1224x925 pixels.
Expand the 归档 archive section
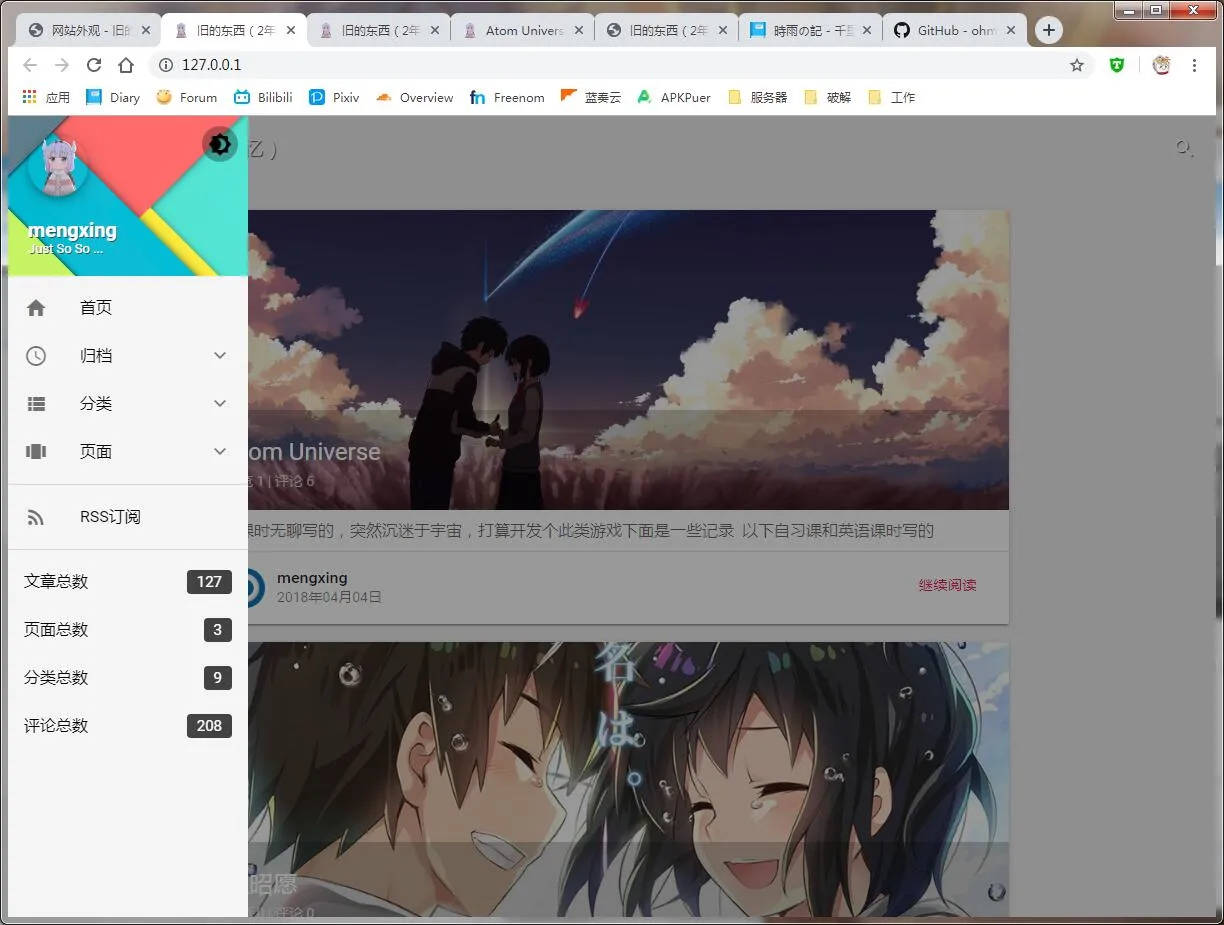click(219, 355)
